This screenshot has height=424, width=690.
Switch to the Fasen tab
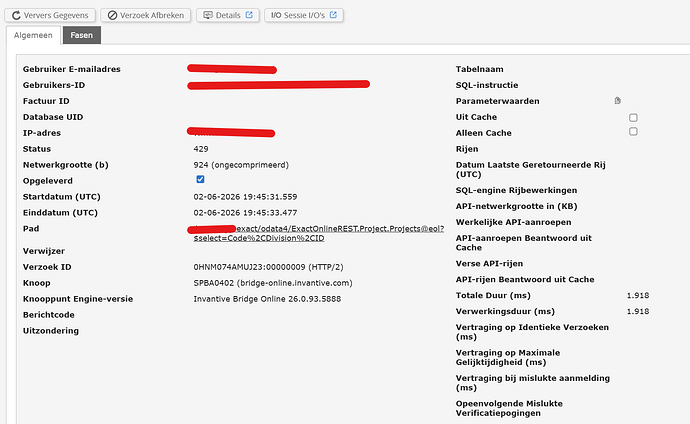(82, 35)
